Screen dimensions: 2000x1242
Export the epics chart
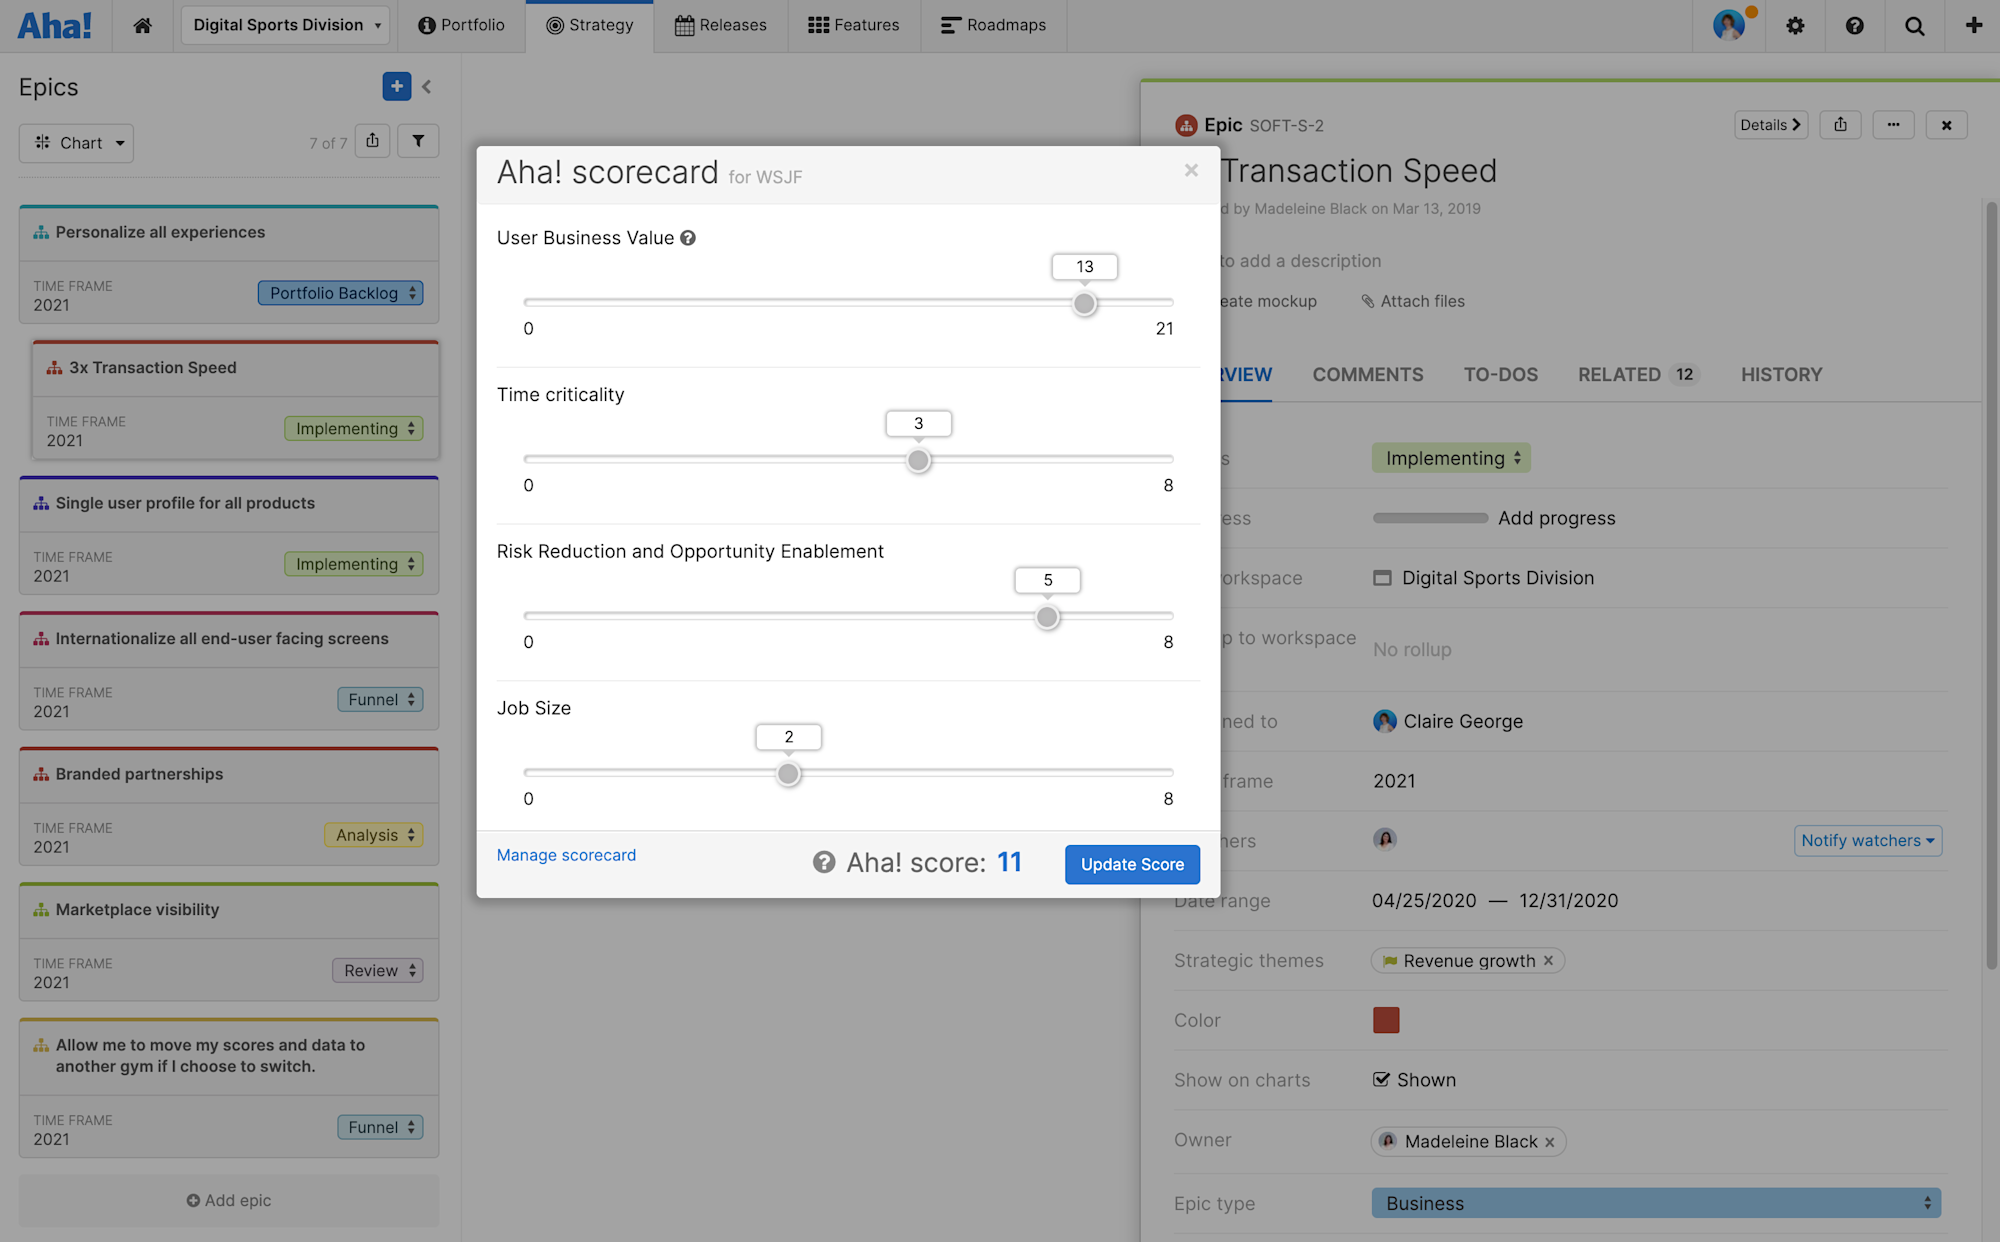click(372, 141)
